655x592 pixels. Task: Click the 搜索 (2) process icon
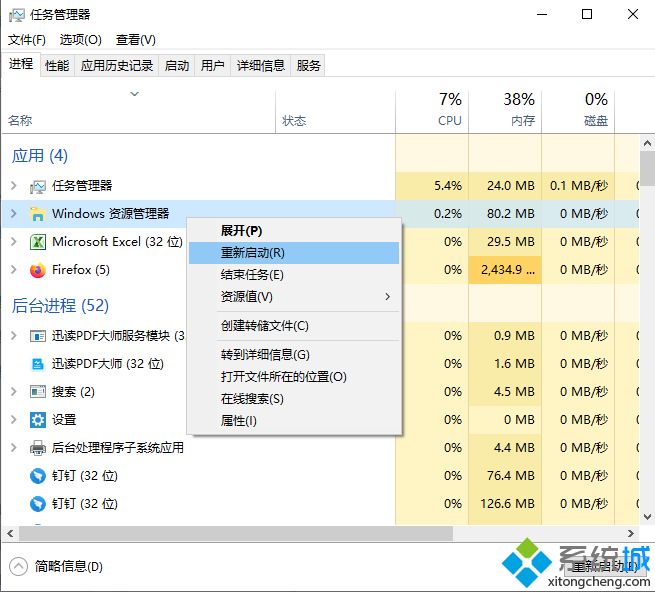[38, 392]
